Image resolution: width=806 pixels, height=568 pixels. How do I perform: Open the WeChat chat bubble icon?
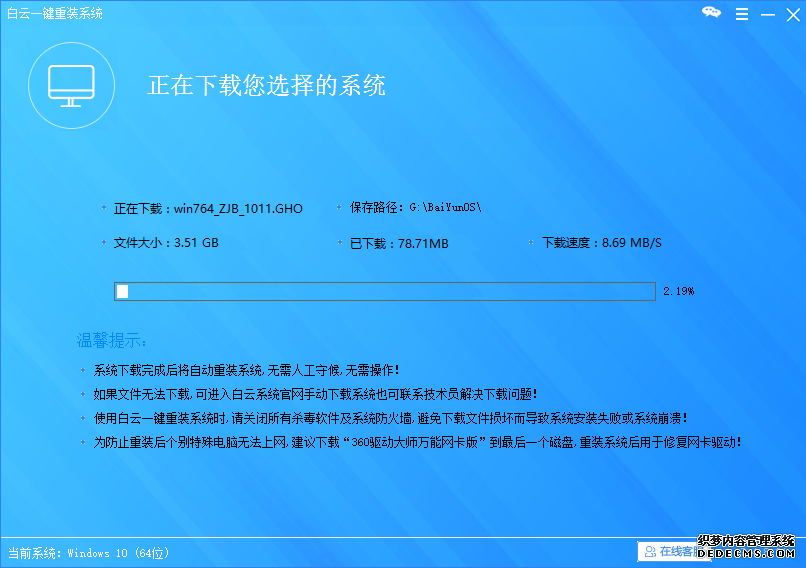pos(711,13)
